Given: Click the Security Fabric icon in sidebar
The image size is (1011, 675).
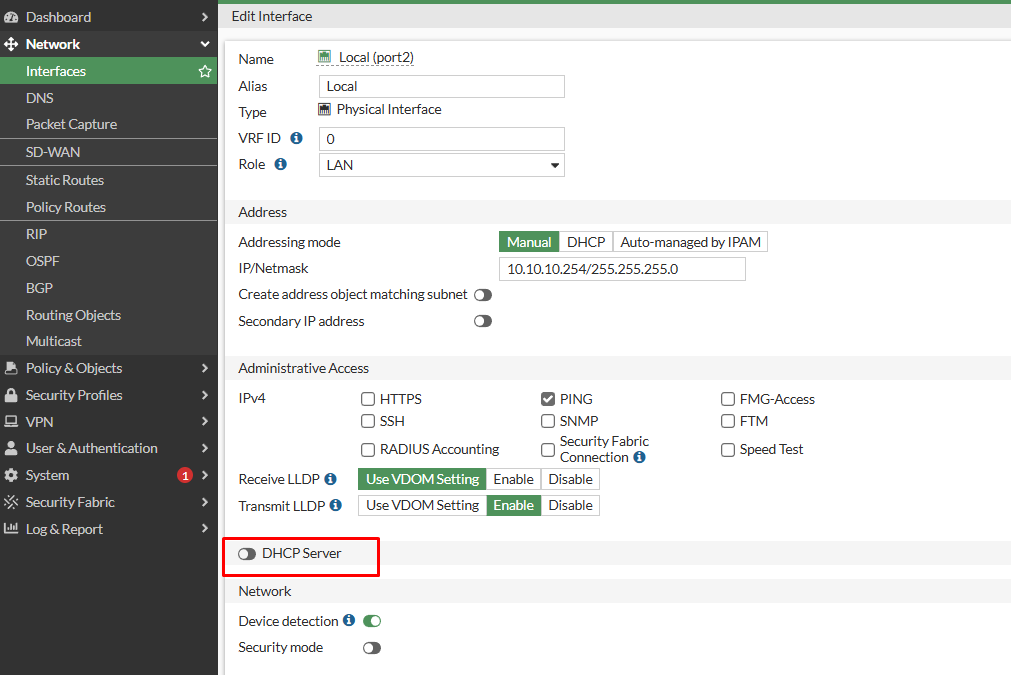Looking at the screenshot, I should (11, 502).
